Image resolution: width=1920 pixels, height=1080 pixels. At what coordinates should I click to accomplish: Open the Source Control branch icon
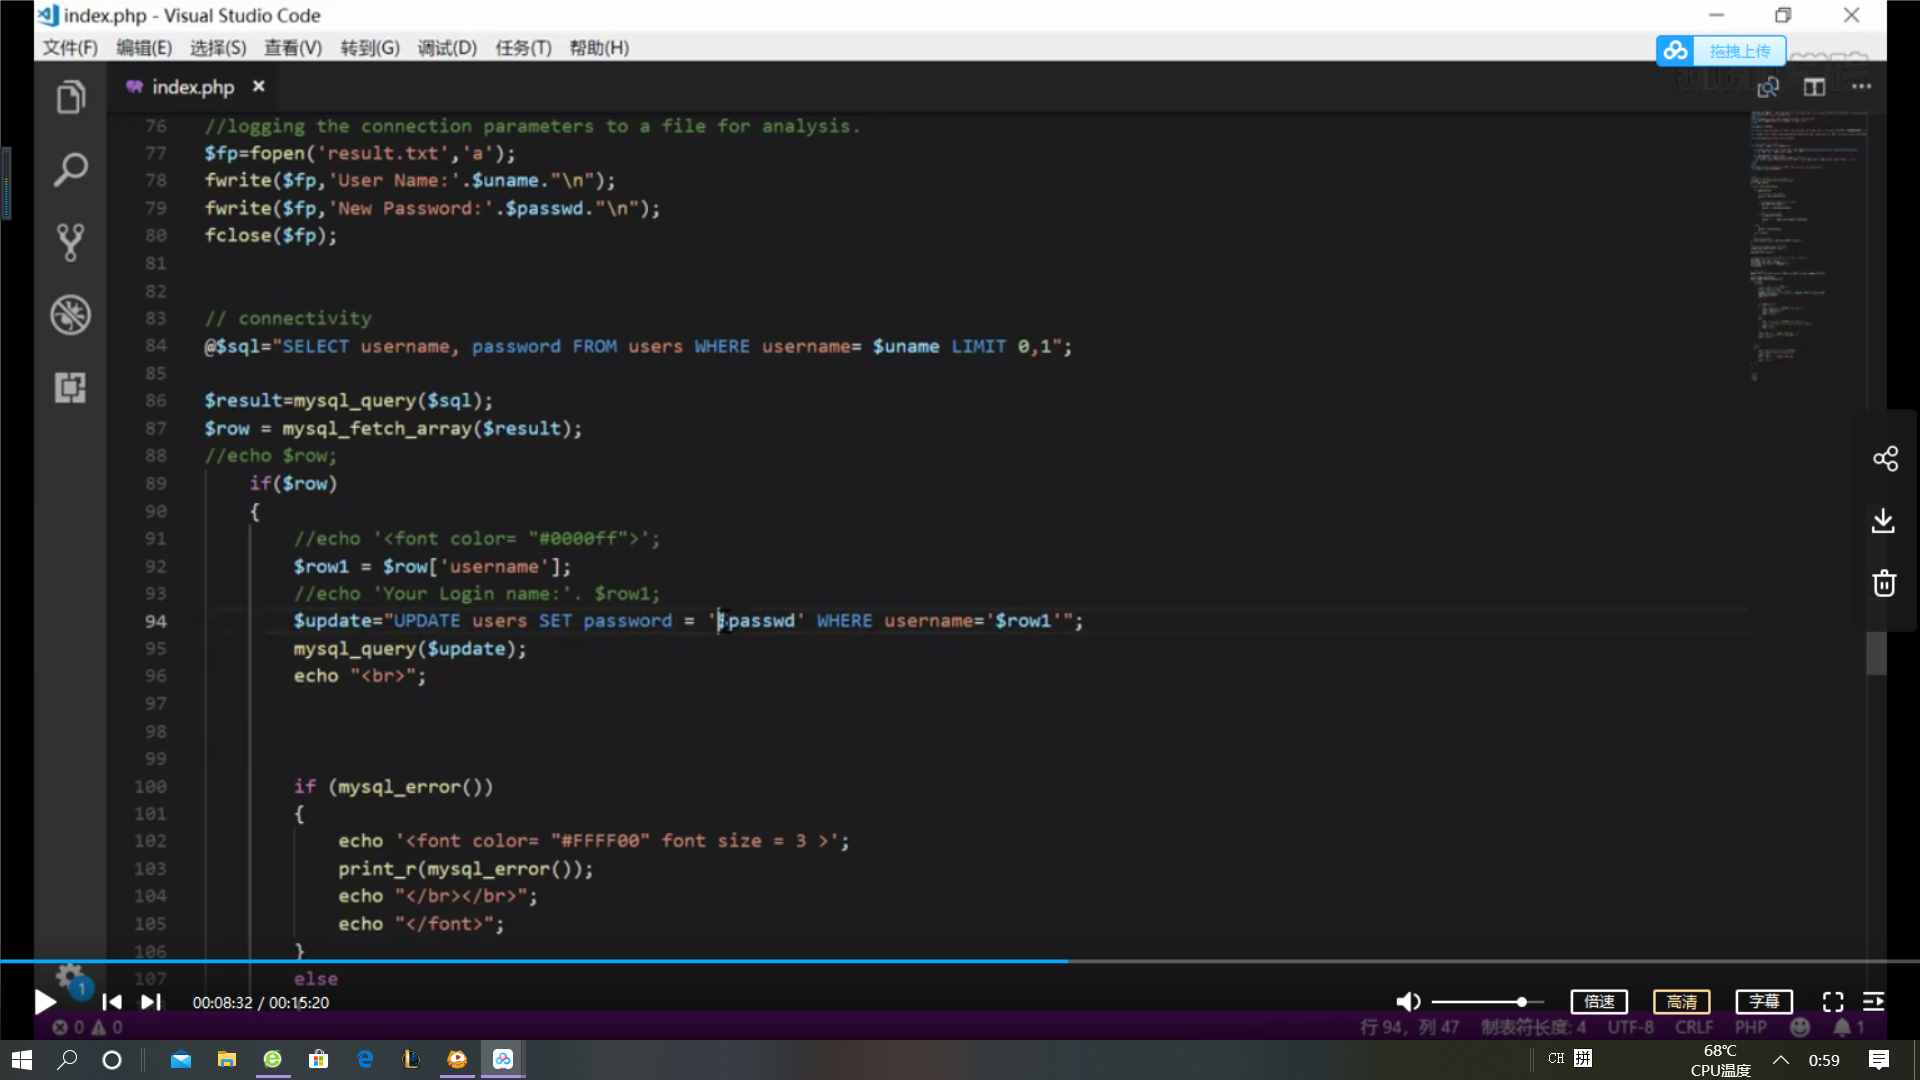click(x=70, y=242)
